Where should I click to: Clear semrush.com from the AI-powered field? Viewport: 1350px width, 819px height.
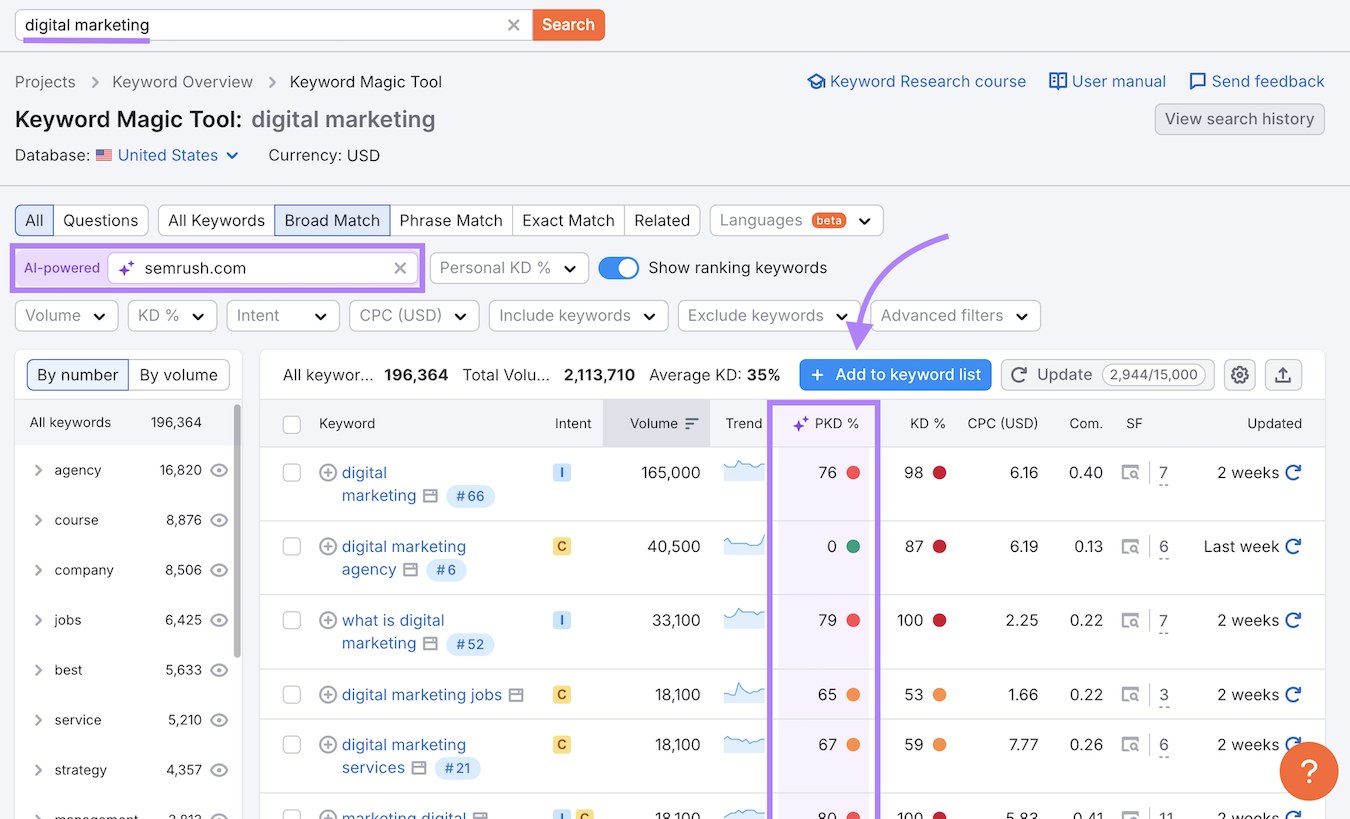pos(400,267)
